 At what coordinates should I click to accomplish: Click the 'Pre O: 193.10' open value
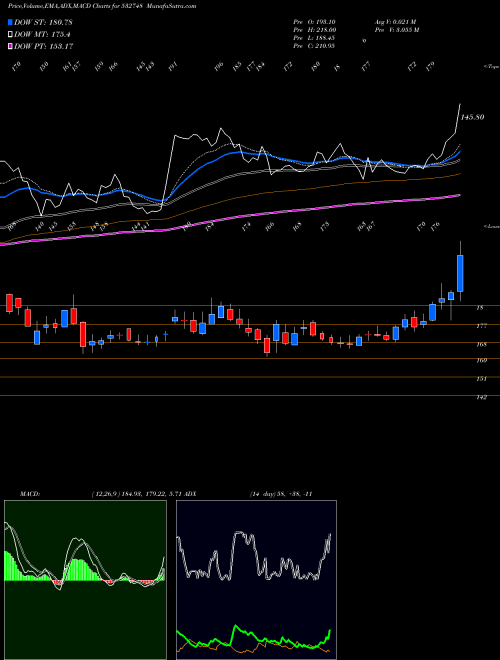click(x=314, y=22)
